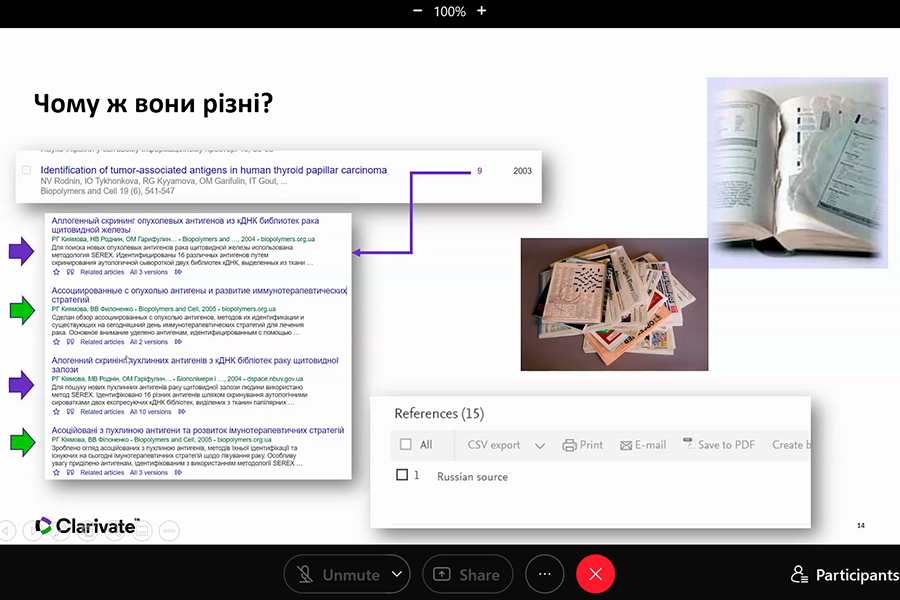Expand the Unmute audio options arrow

[x=397, y=574]
